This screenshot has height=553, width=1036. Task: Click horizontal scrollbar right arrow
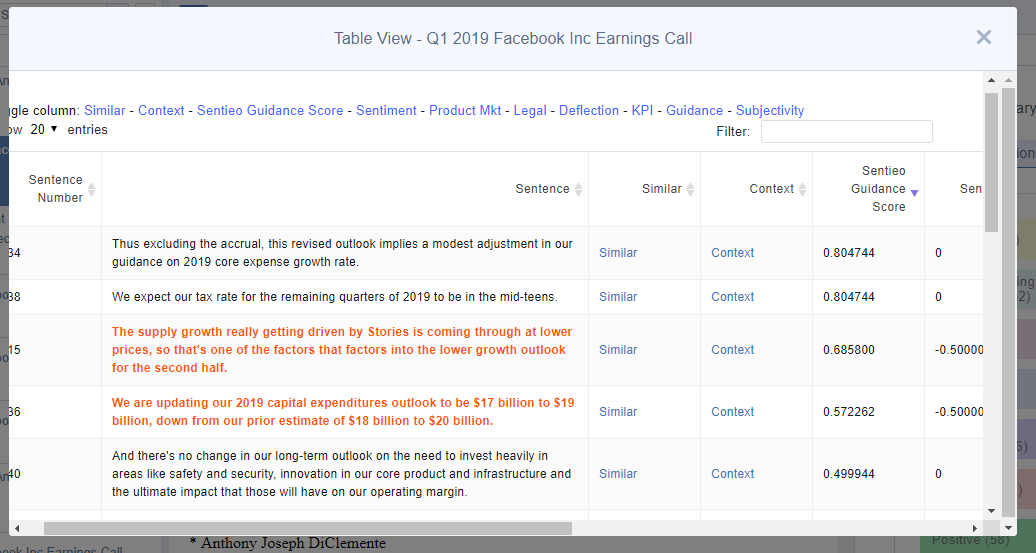tap(974, 528)
